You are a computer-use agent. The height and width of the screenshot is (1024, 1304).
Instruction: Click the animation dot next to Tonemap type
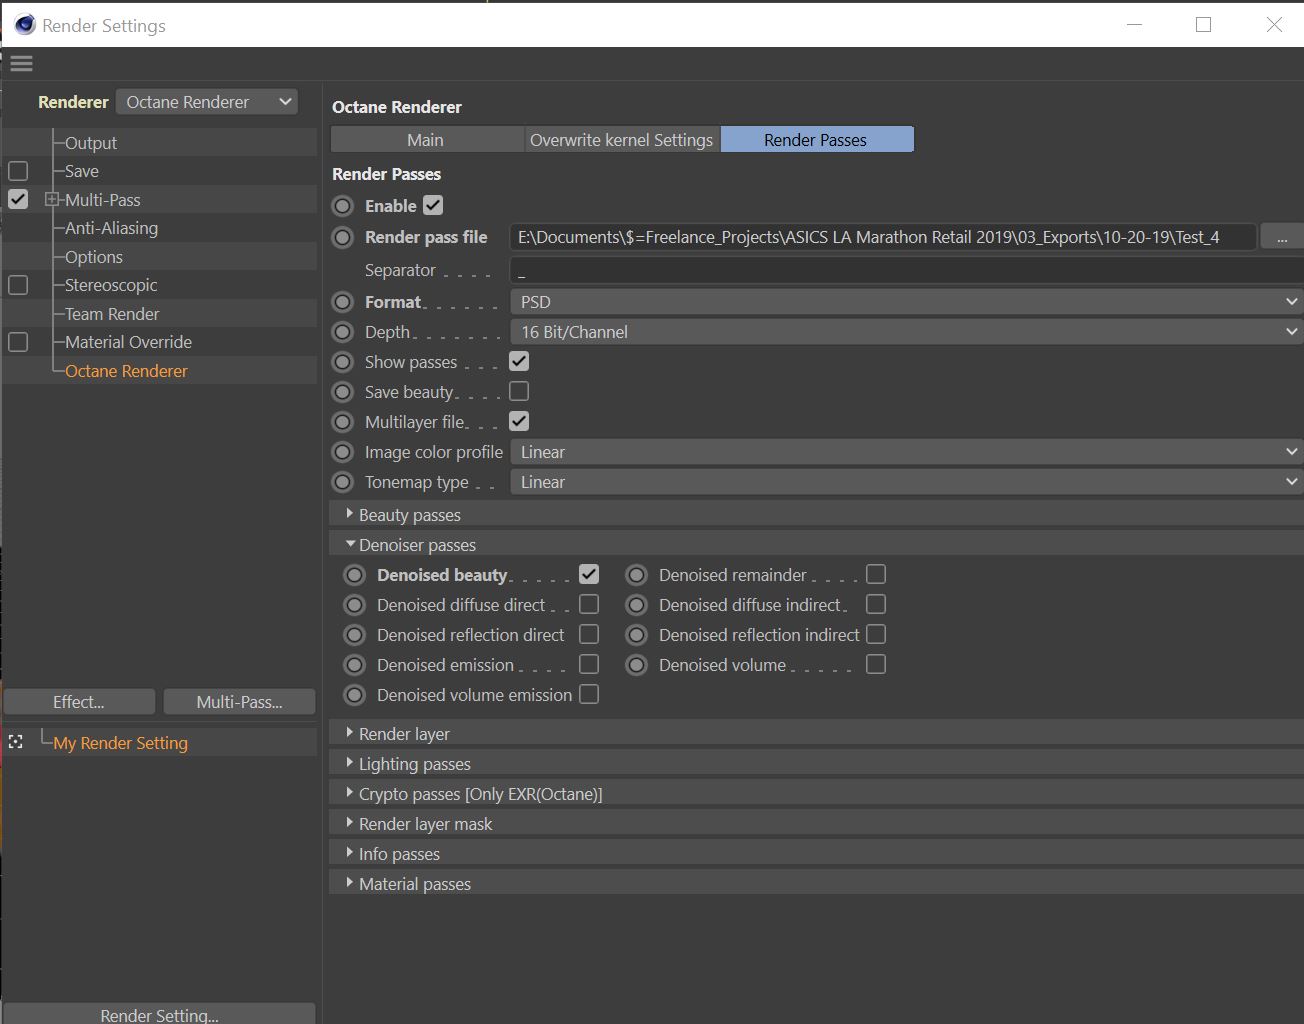[x=343, y=482]
